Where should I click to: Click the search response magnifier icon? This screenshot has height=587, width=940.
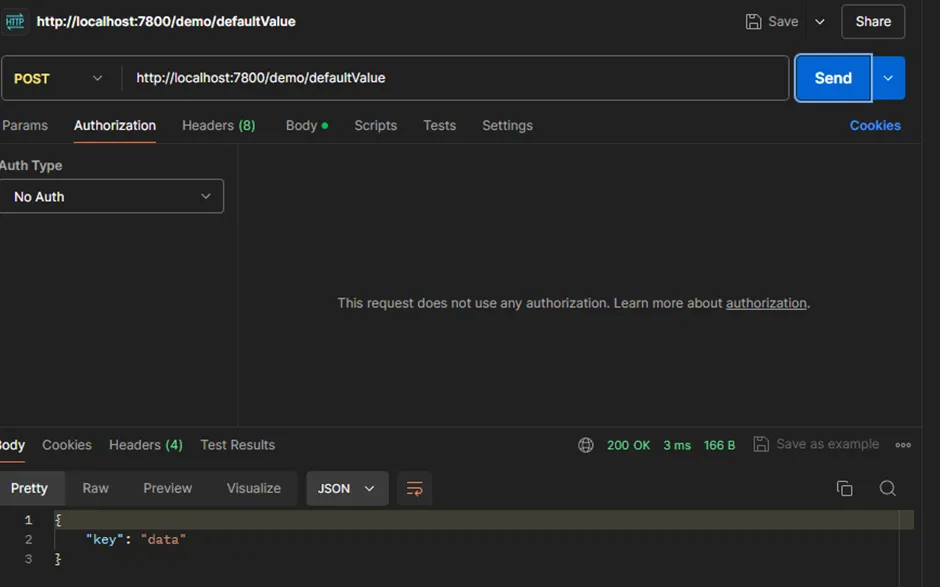pyautogui.click(x=887, y=489)
